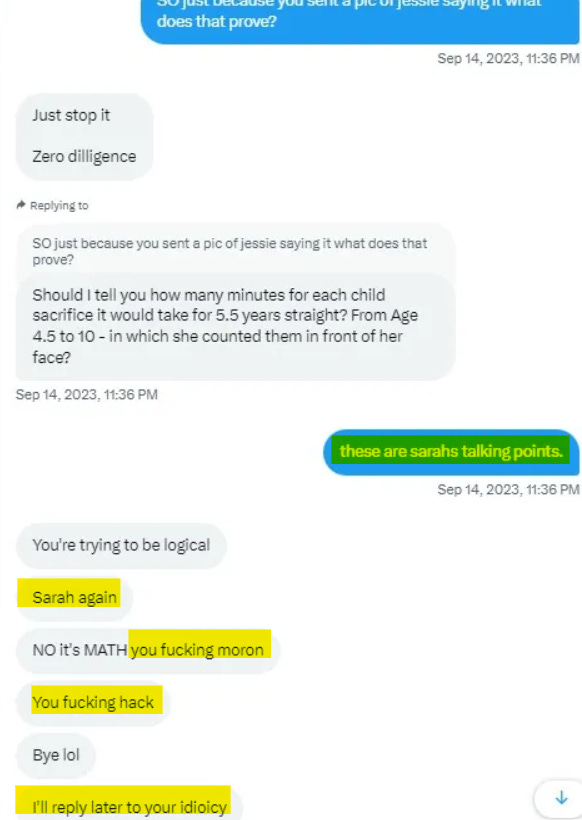Click the scroll-to-bottom down arrow button
Viewport: 582px width, 820px height.
[x=561, y=798]
